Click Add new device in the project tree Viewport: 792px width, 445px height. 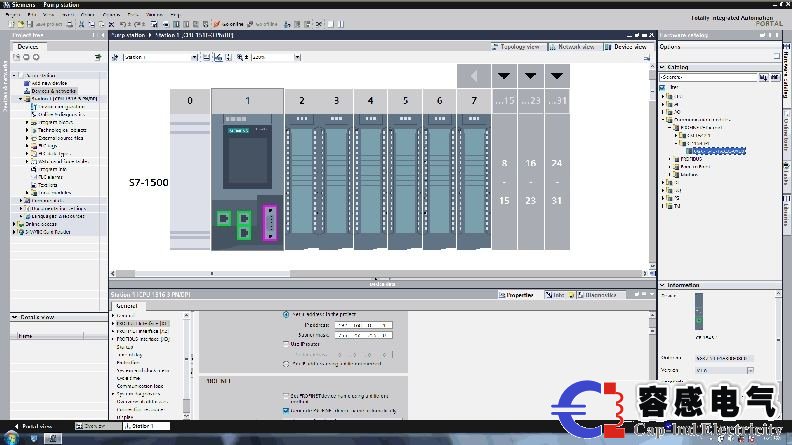point(49,83)
